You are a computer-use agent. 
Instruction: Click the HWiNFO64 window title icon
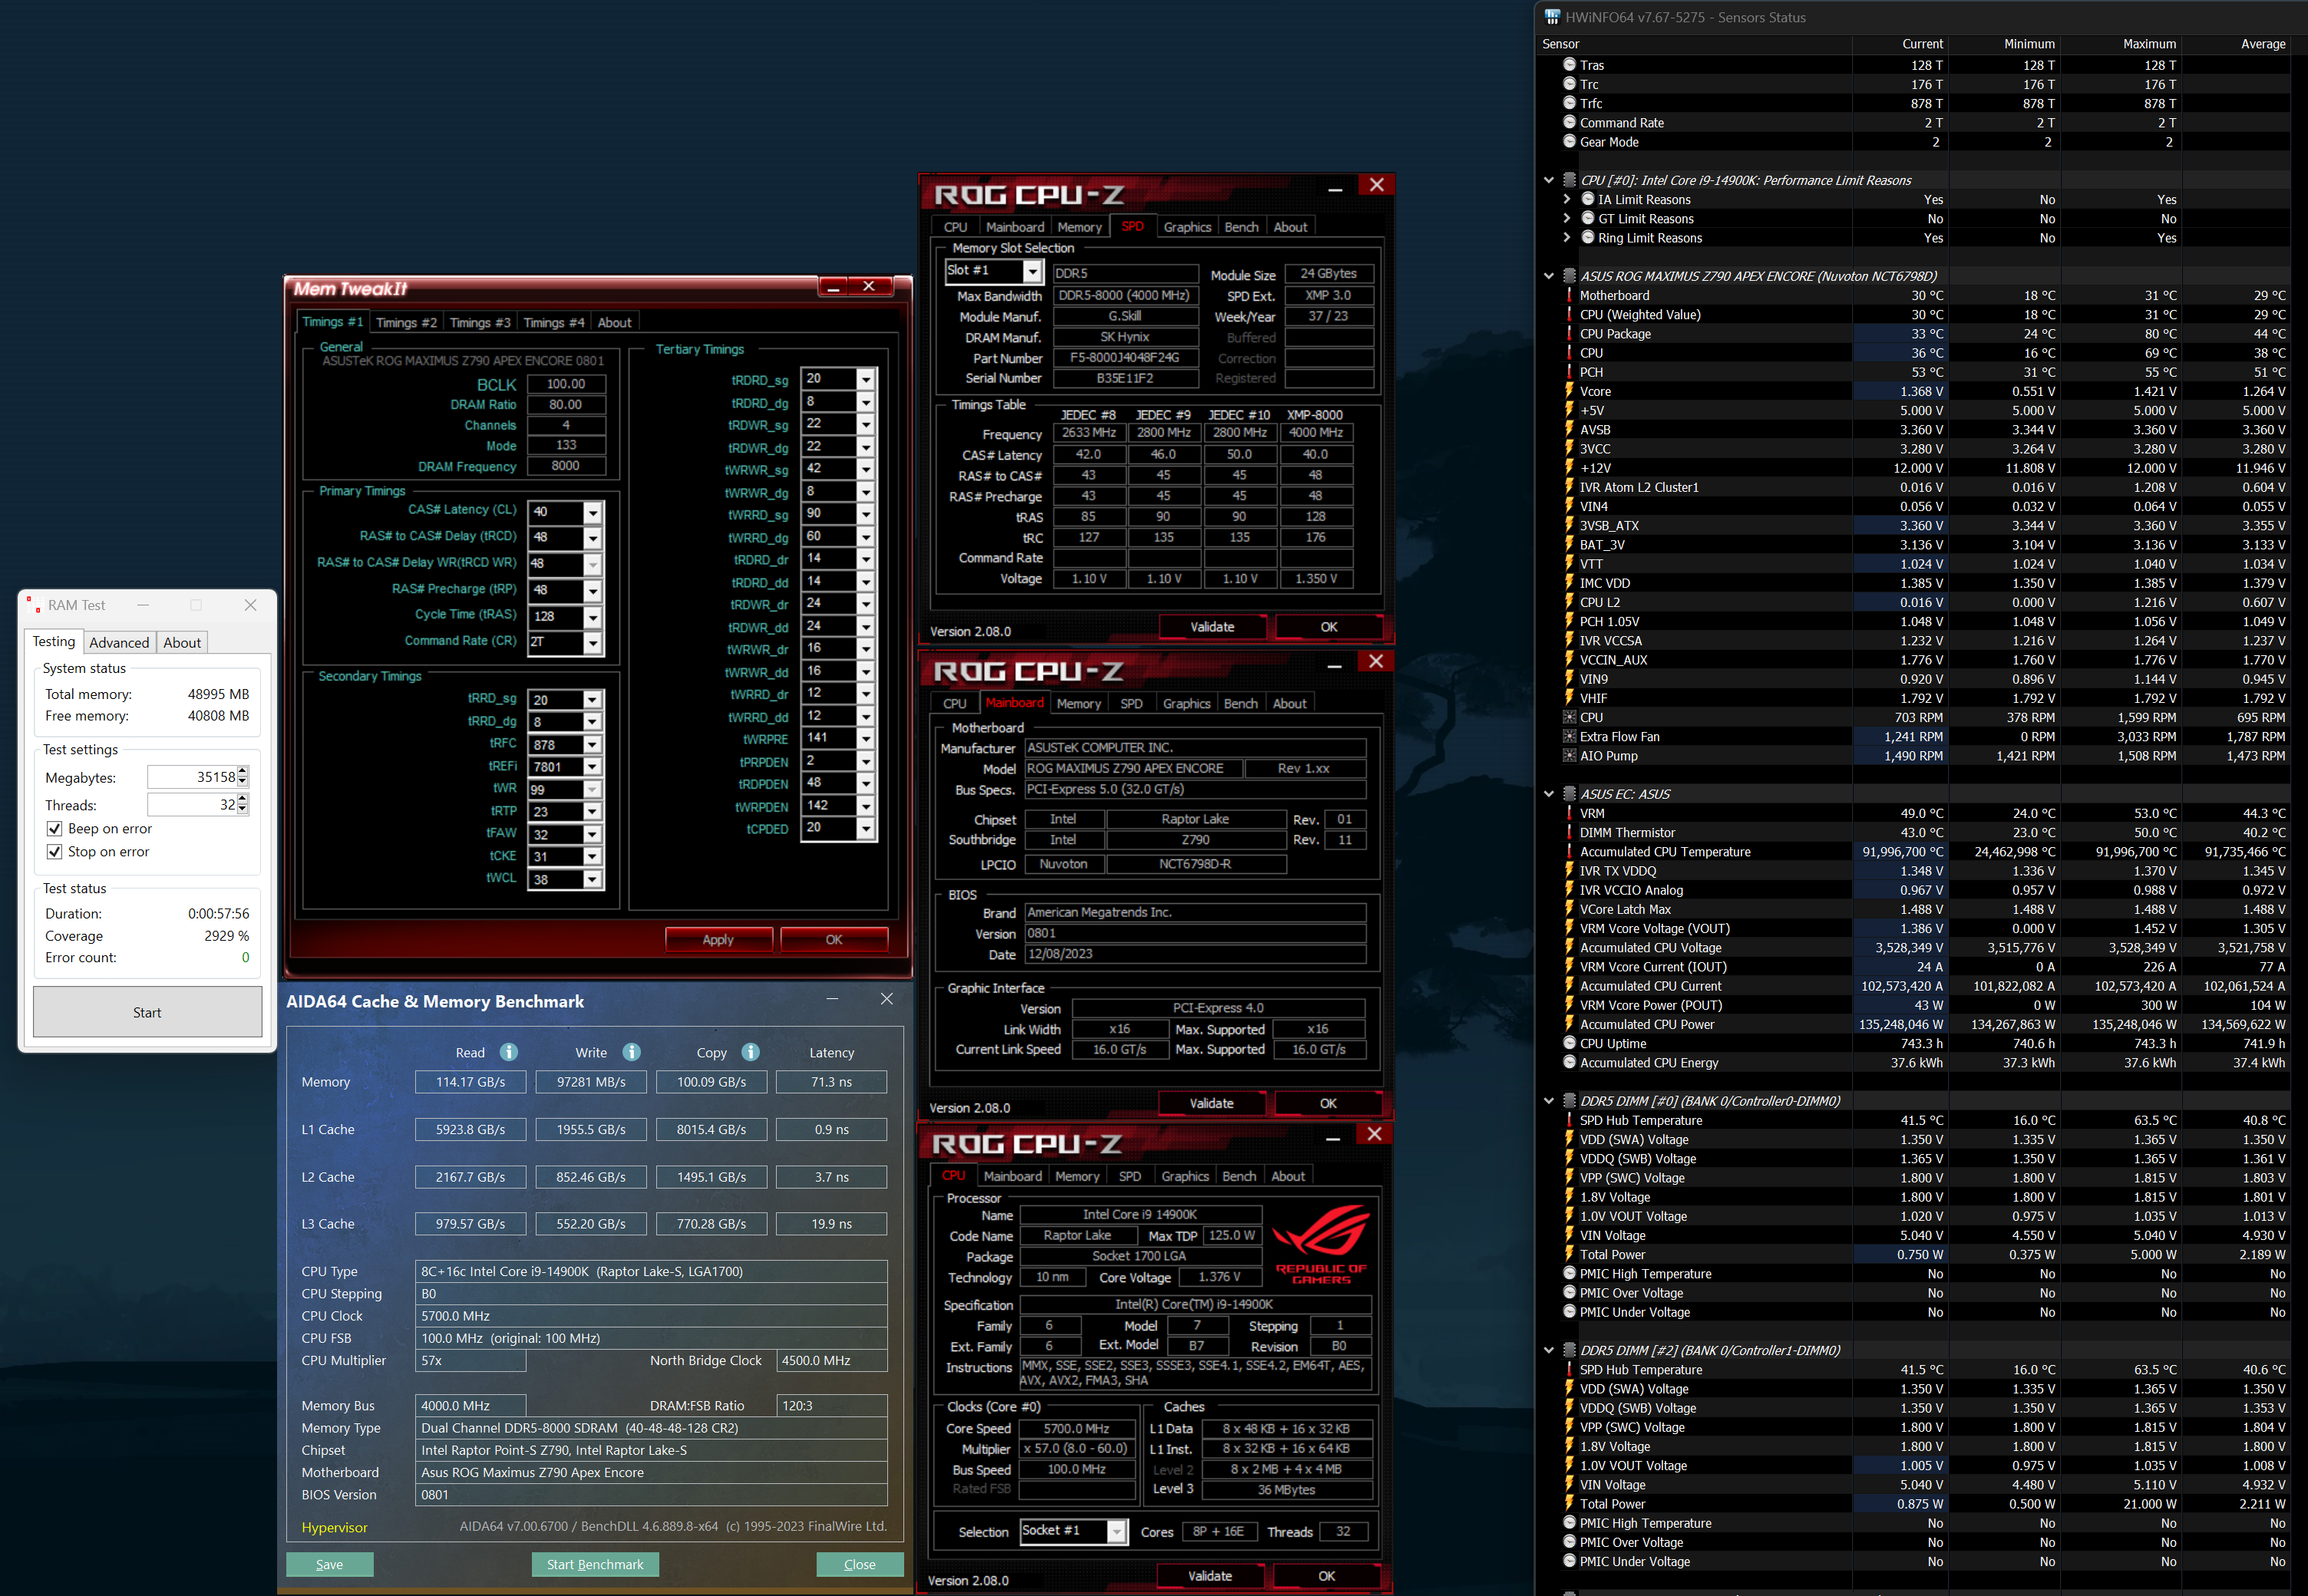(x=1552, y=17)
